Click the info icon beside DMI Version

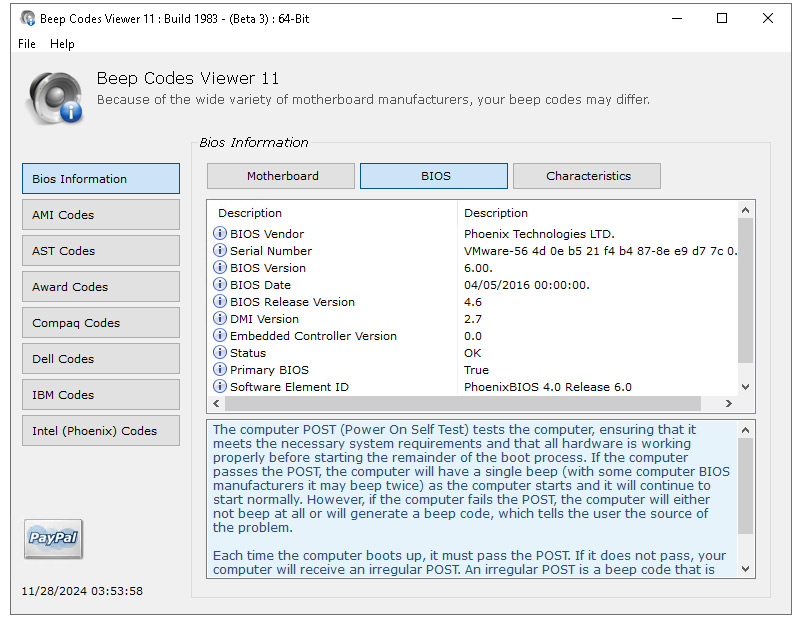click(x=219, y=318)
